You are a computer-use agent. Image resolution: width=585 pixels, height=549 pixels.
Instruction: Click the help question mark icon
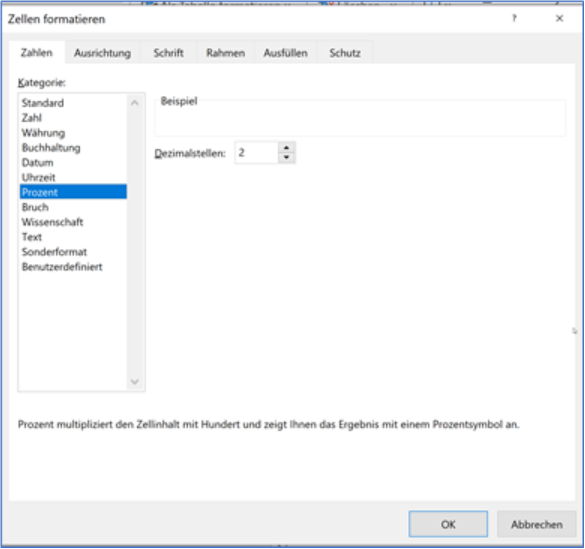514,18
